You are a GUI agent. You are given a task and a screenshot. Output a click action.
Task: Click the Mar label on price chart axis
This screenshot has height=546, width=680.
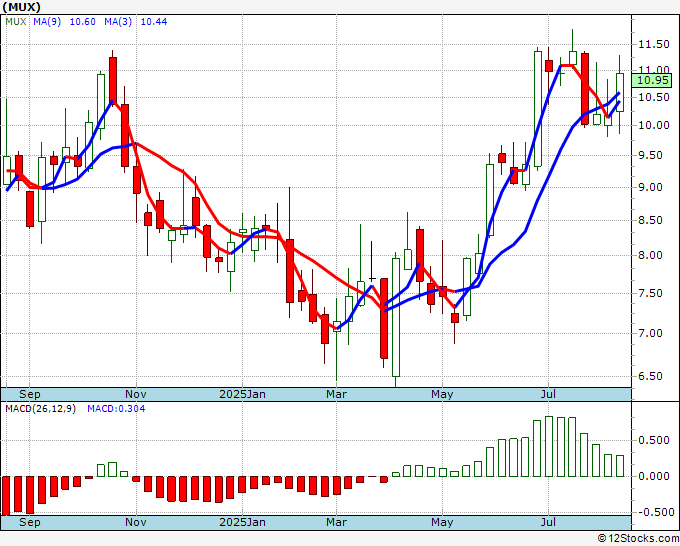tap(337, 394)
